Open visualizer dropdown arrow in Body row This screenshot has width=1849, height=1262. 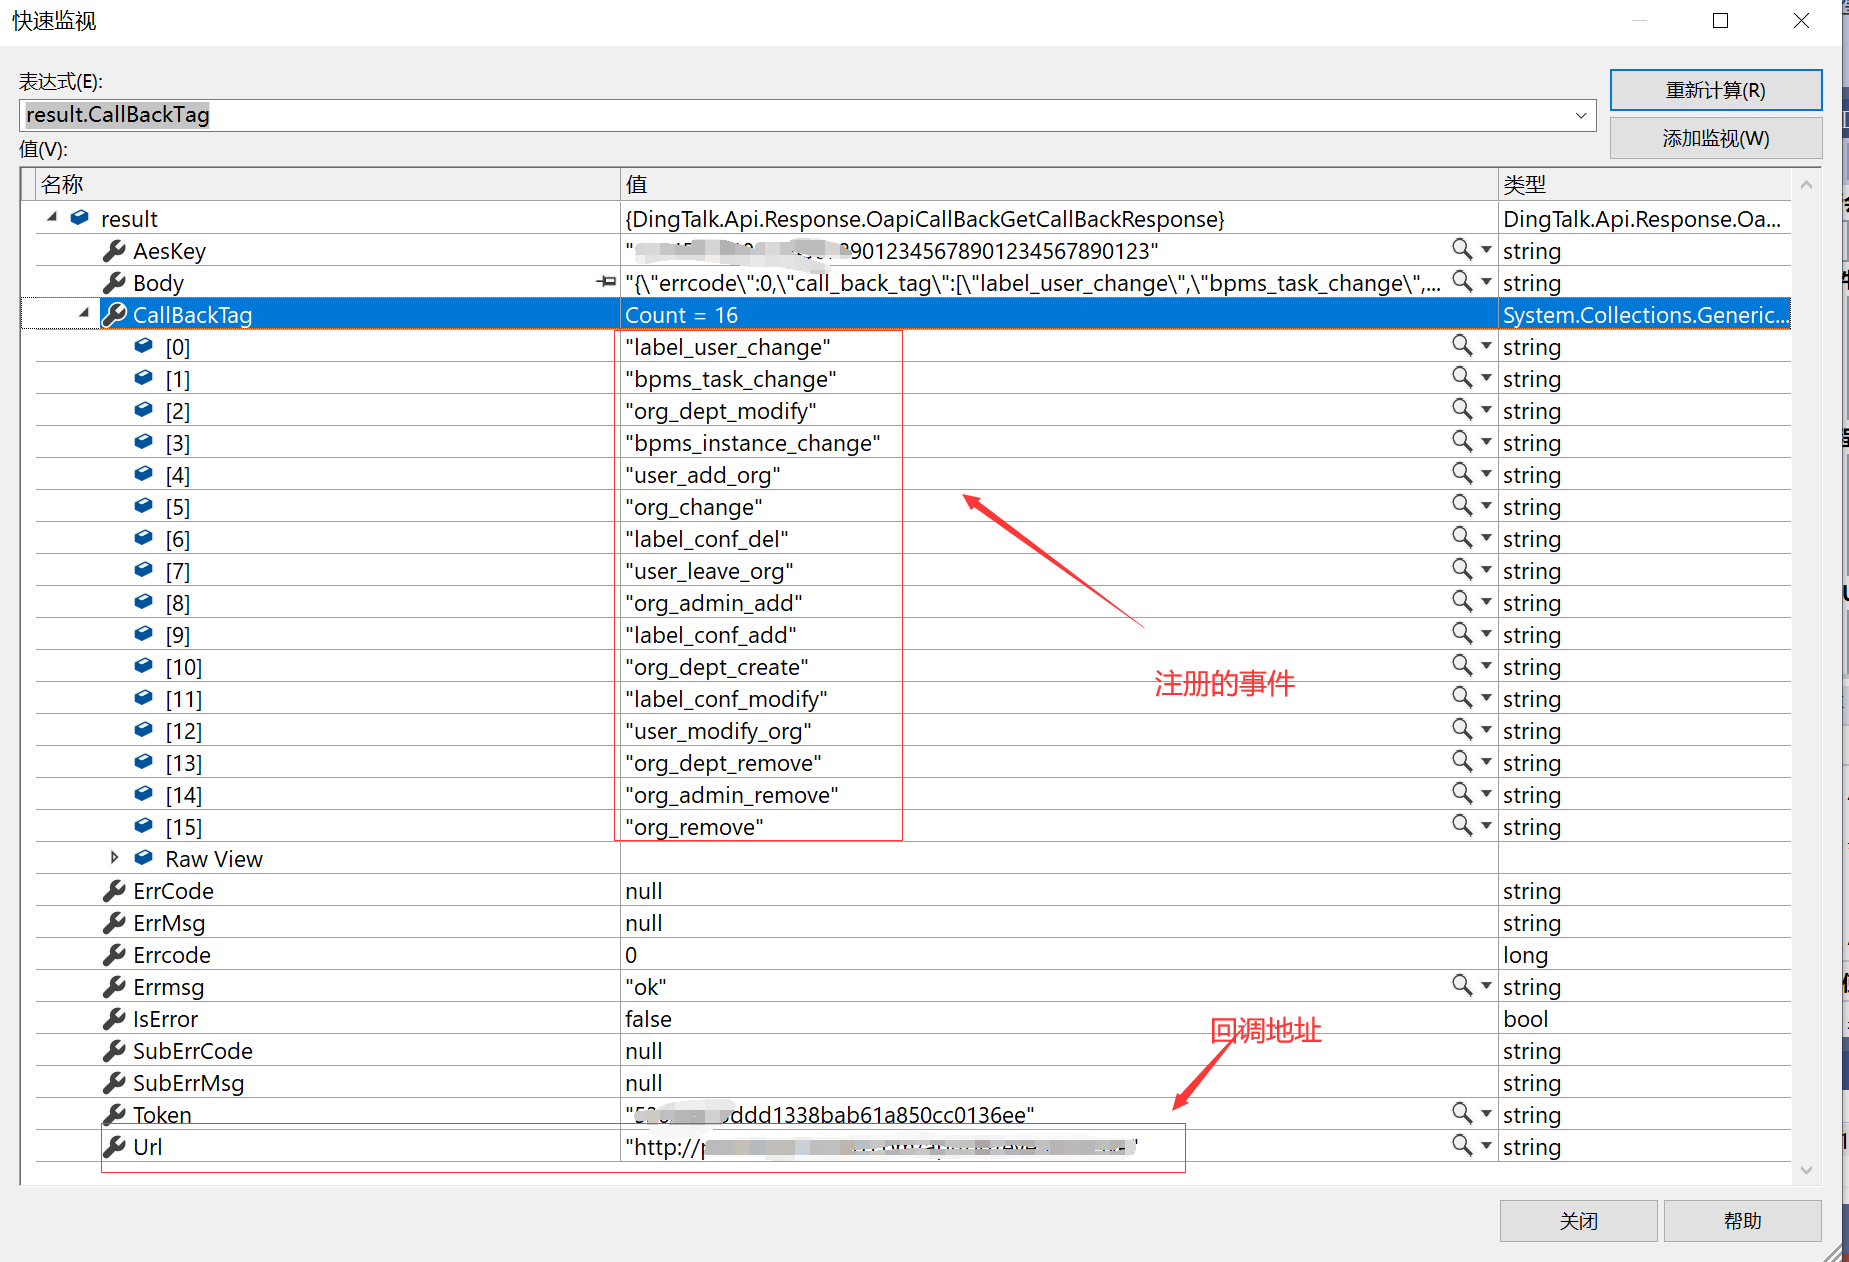point(1486,282)
